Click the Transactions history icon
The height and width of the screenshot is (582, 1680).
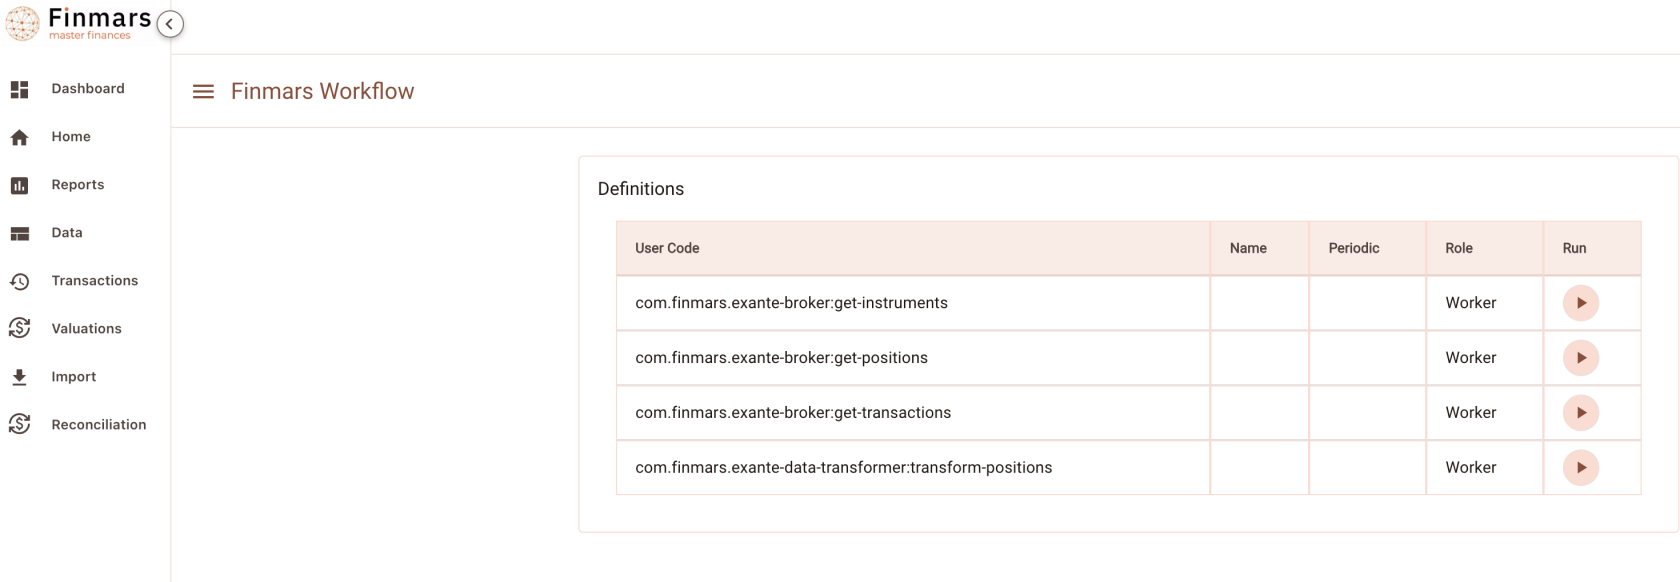tap(20, 281)
